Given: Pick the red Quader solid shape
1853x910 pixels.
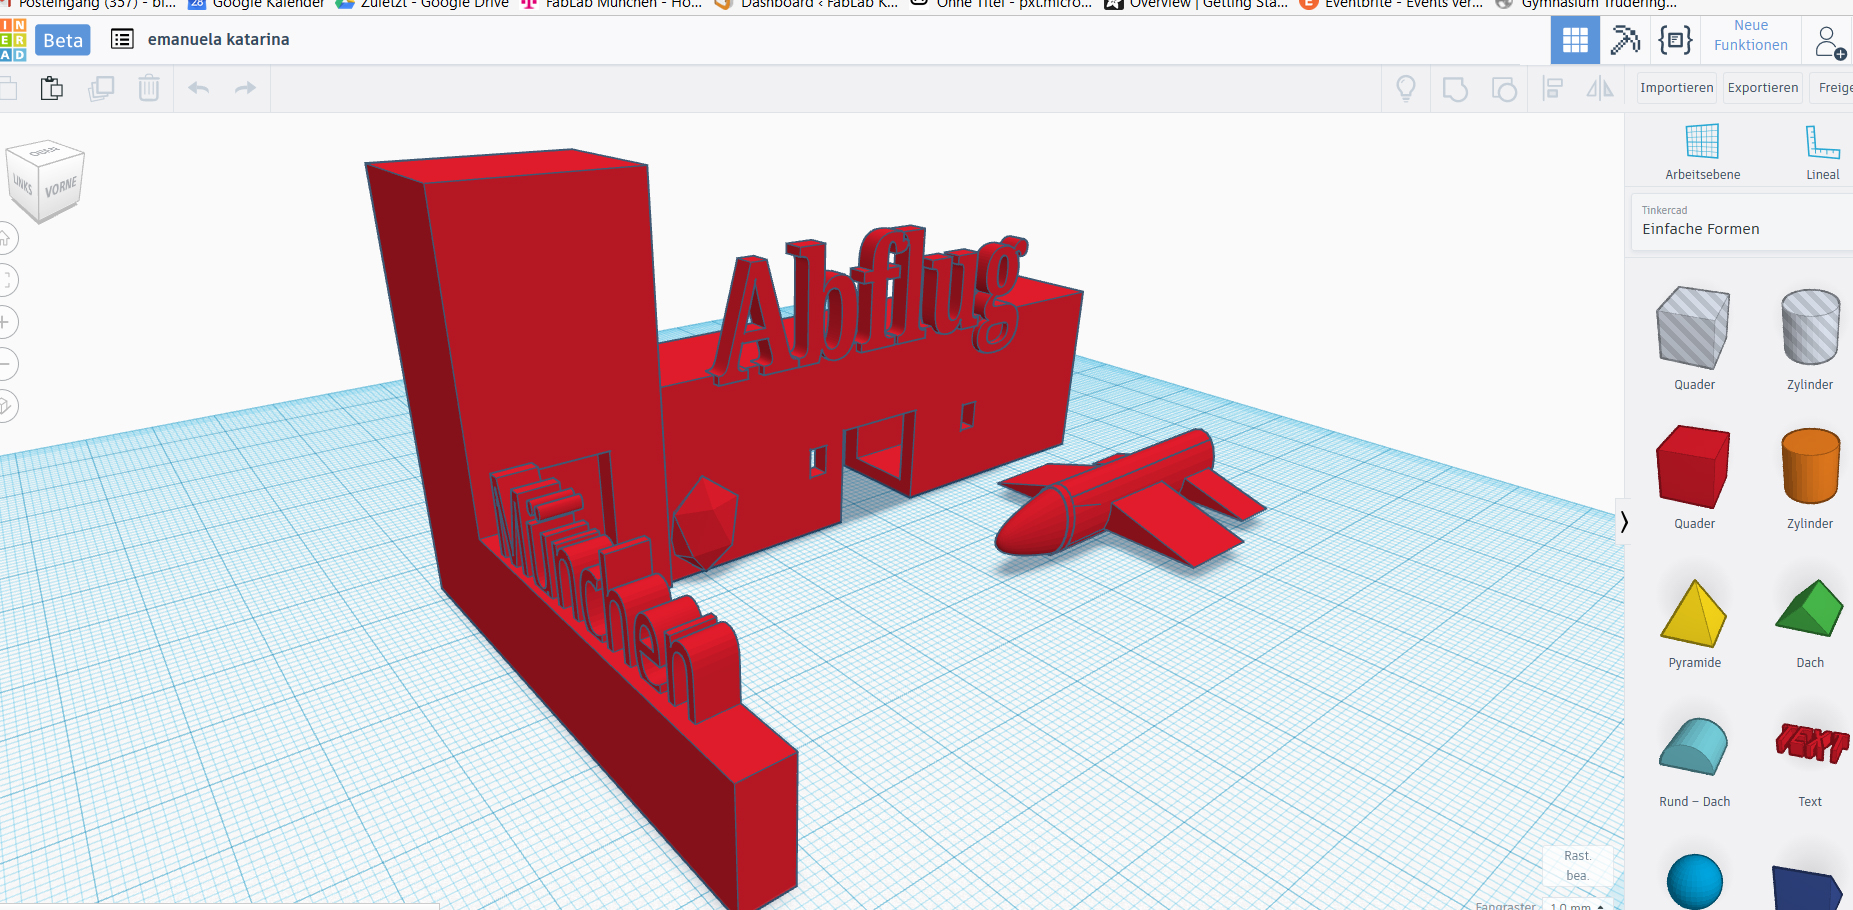Looking at the screenshot, I should (x=1693, y=467).
